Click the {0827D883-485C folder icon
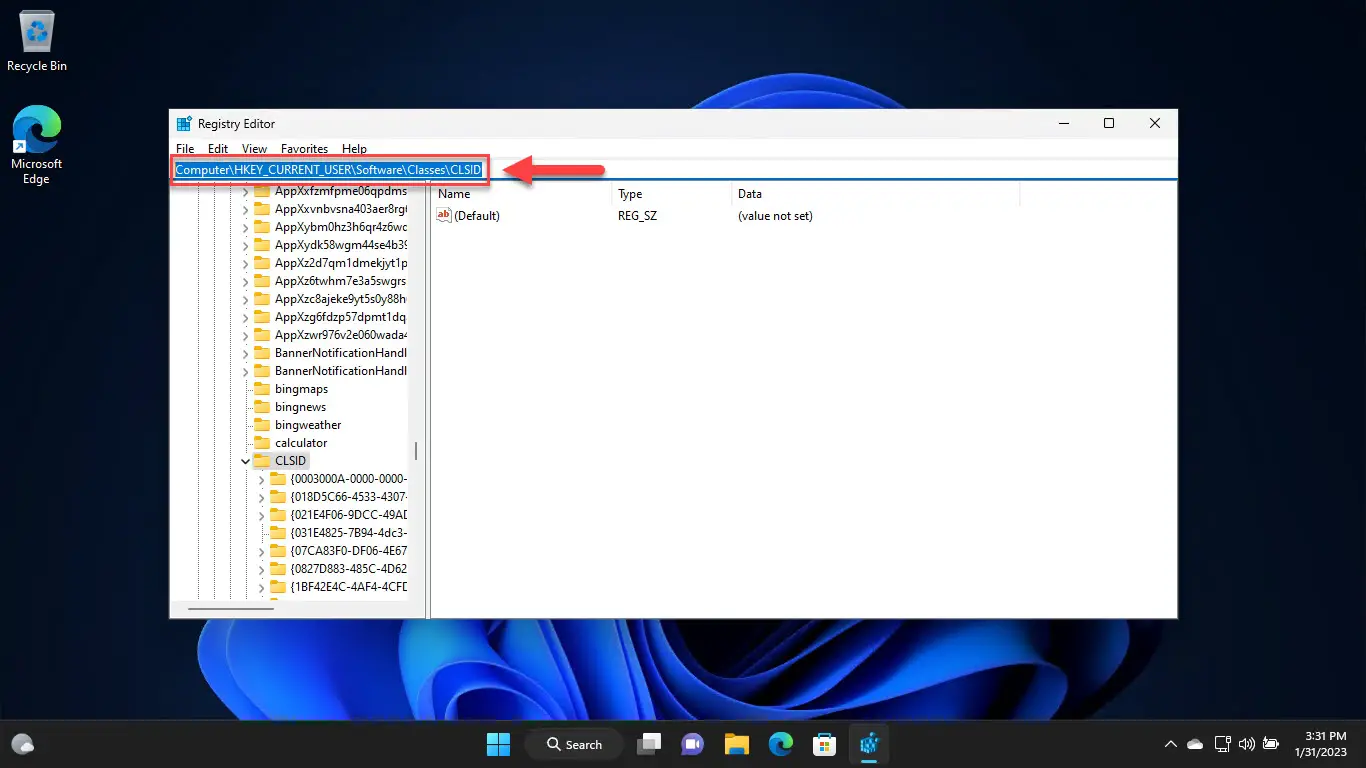 tap(278, 569)
